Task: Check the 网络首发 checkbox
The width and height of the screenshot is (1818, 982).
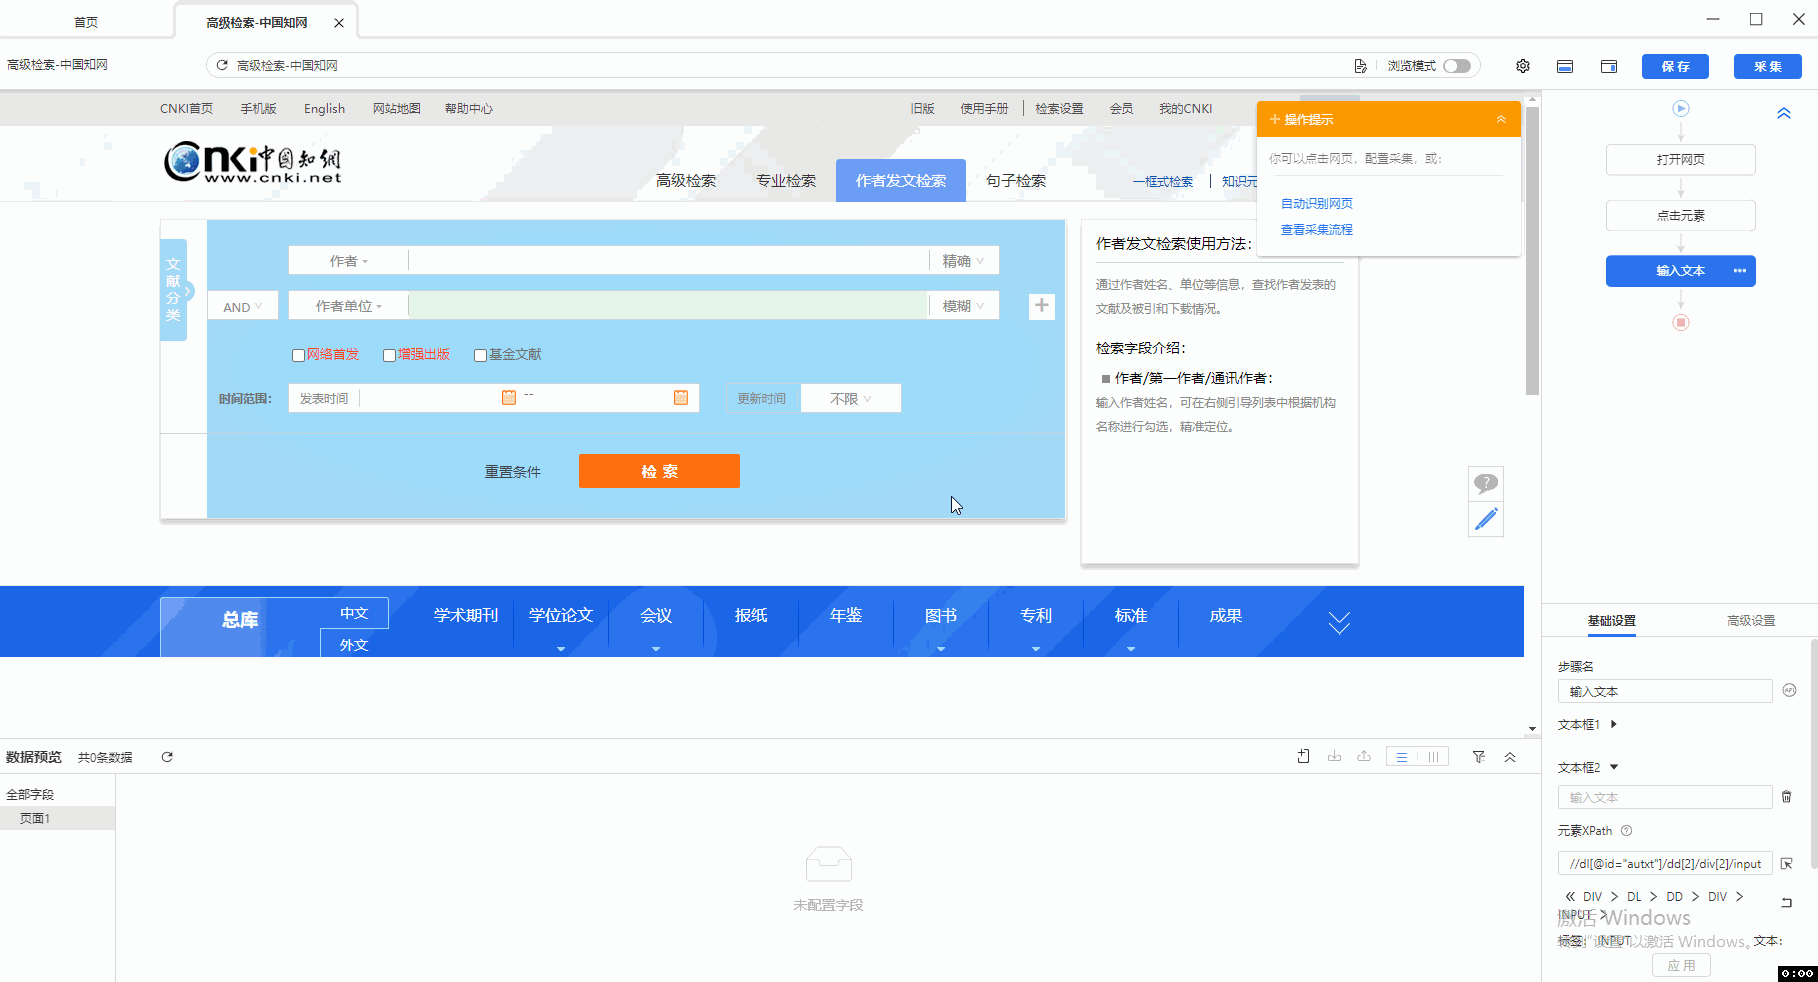Action: (298, 355)
